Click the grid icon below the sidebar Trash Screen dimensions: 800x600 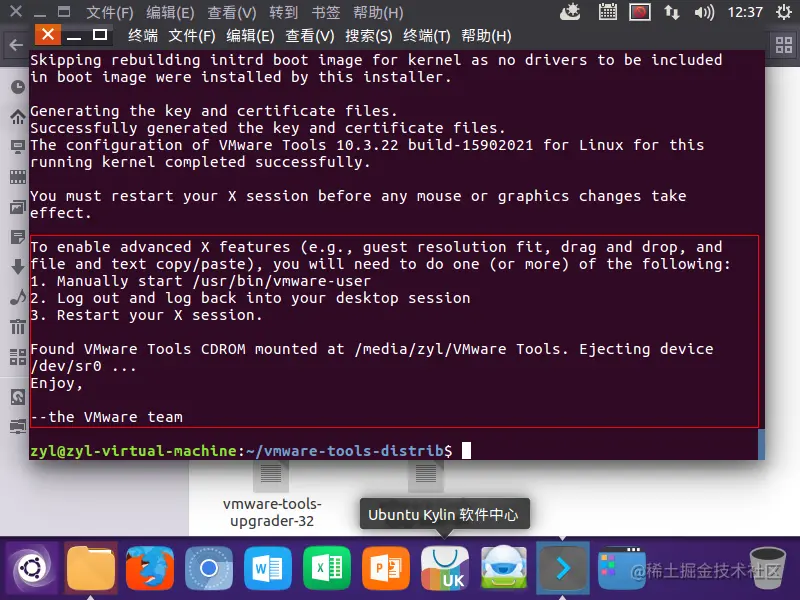click(18, 357)
